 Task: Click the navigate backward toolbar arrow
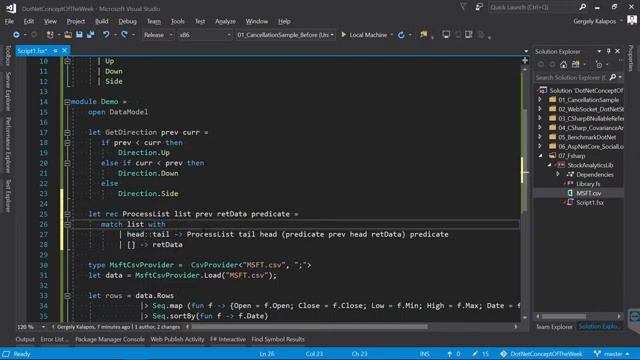click(x=16, y=35)
